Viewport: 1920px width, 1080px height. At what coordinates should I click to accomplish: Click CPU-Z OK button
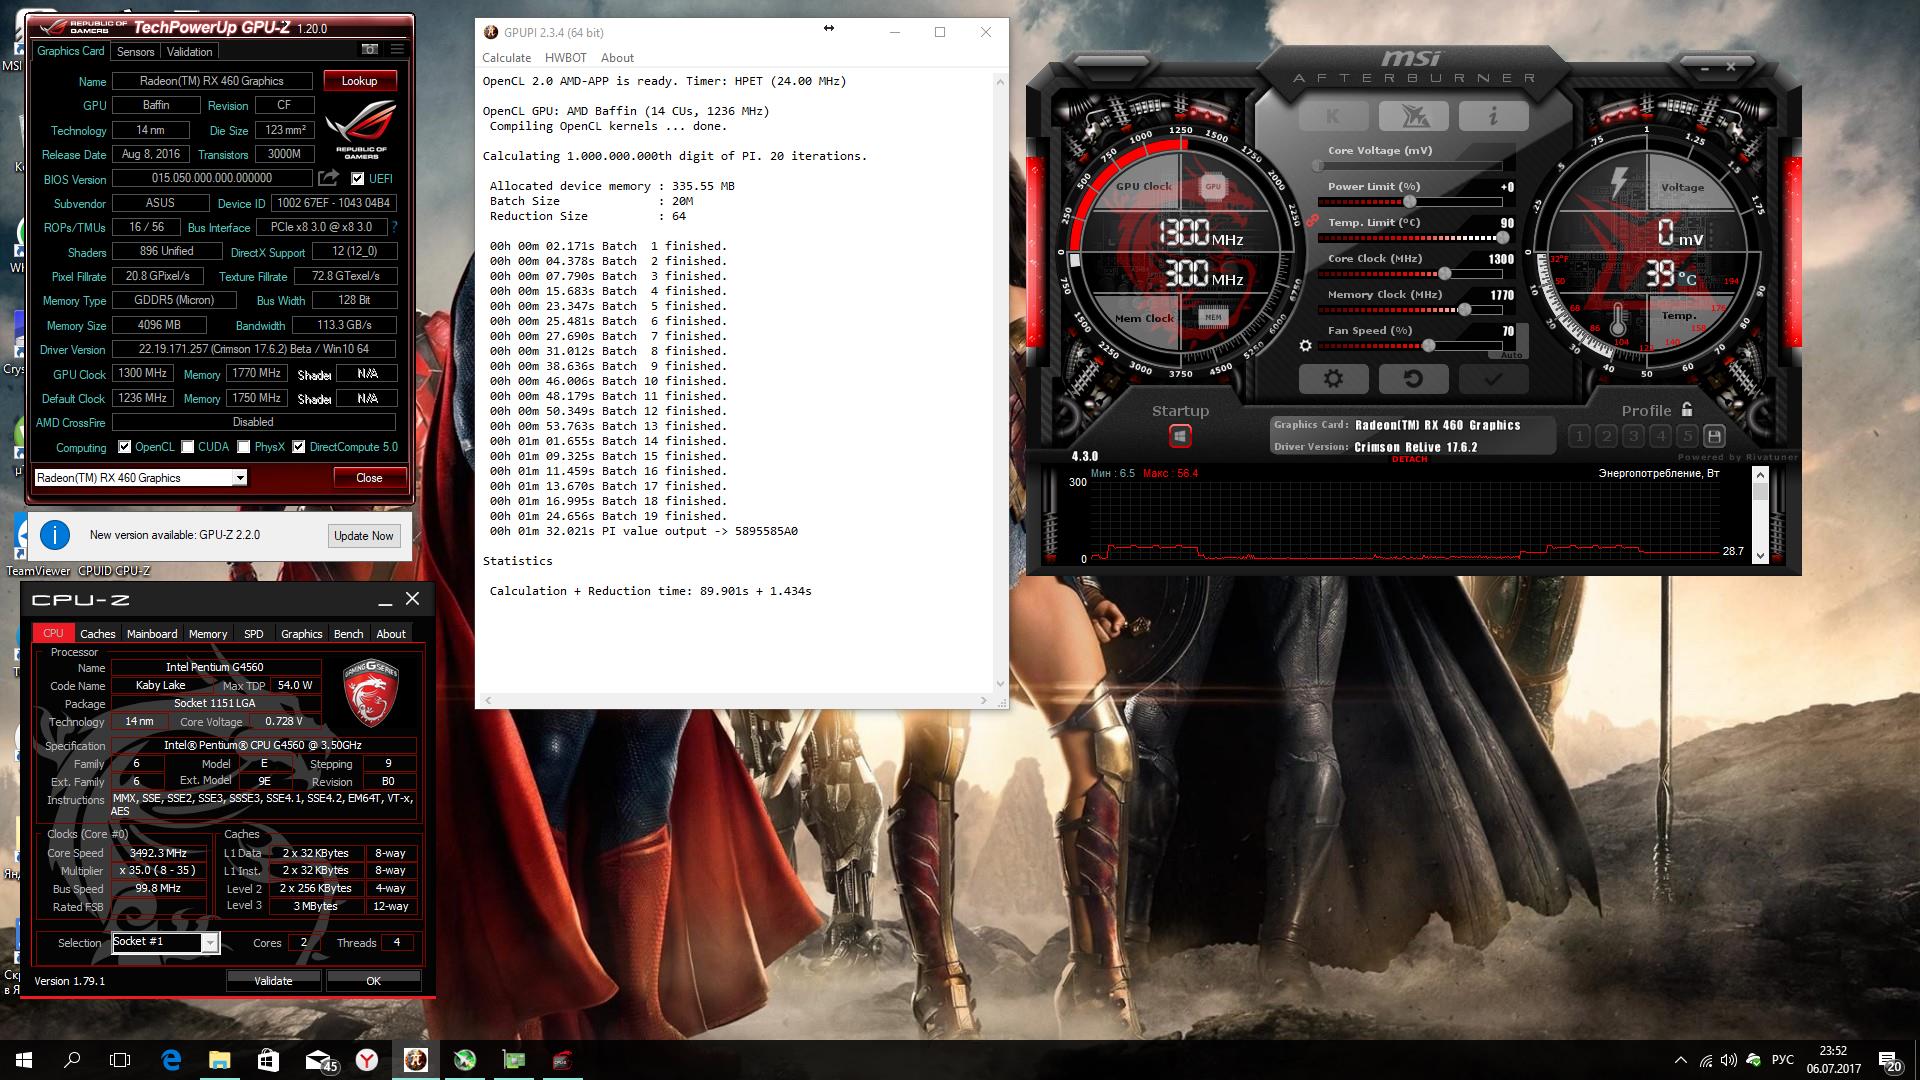[373, 981]
